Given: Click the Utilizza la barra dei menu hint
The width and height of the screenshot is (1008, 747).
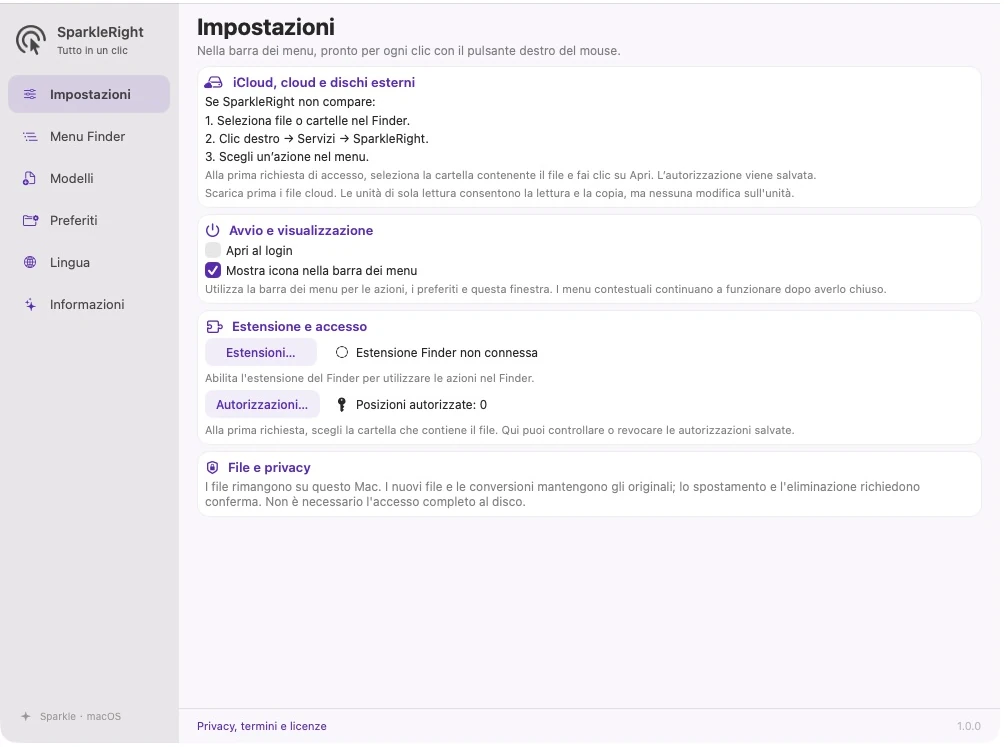Looking at the screenshot, I should click(x=546, y=289).
